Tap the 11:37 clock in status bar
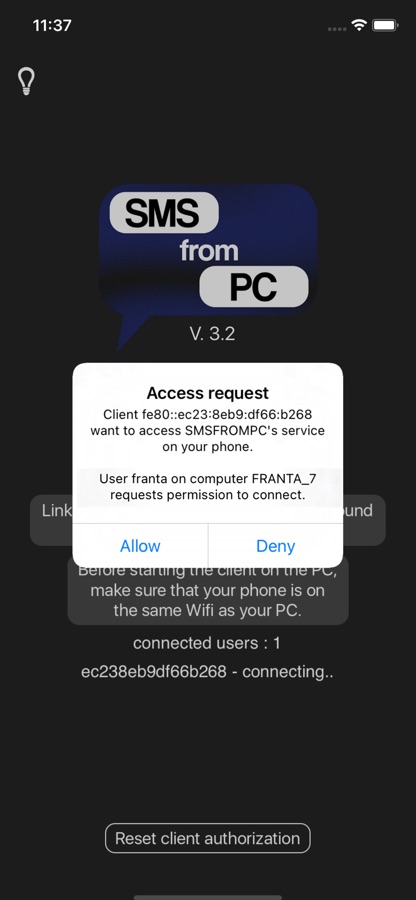 (x=52, y=26)
